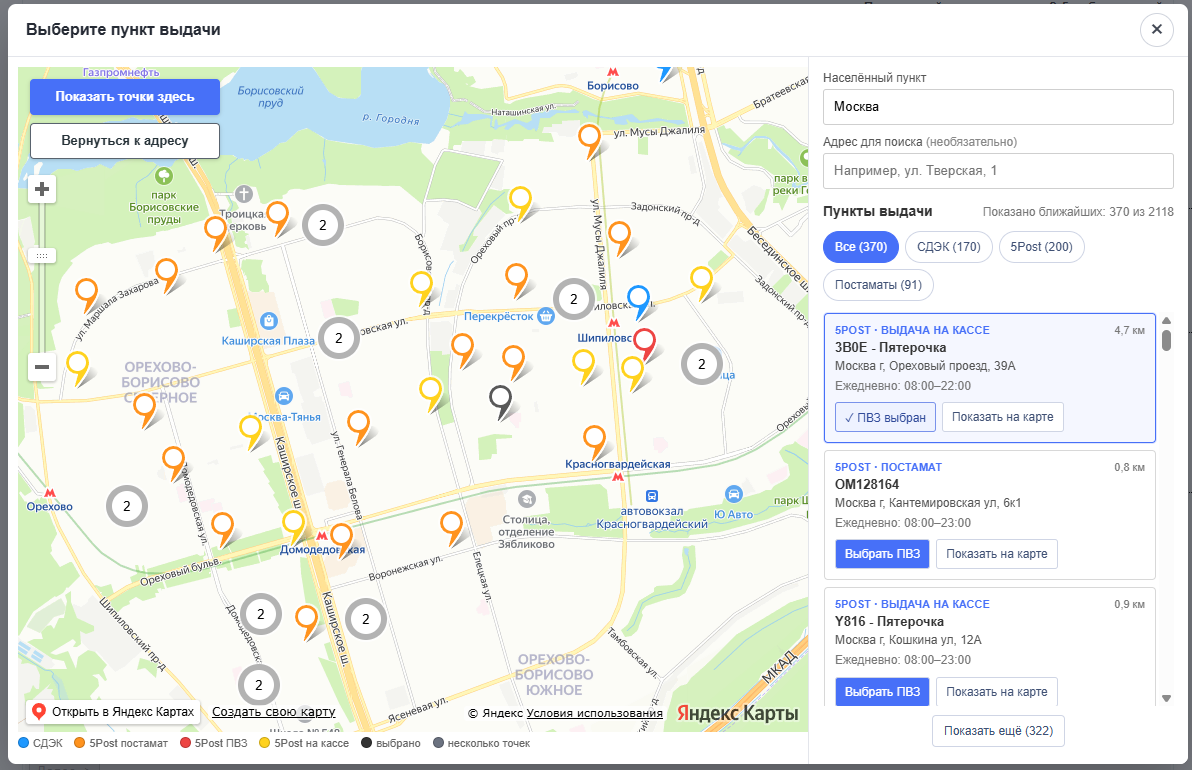Click the Красногвардейская metro icon
Image resolution: width=1192 pixels, height=770 pixels.
(618, 477)
